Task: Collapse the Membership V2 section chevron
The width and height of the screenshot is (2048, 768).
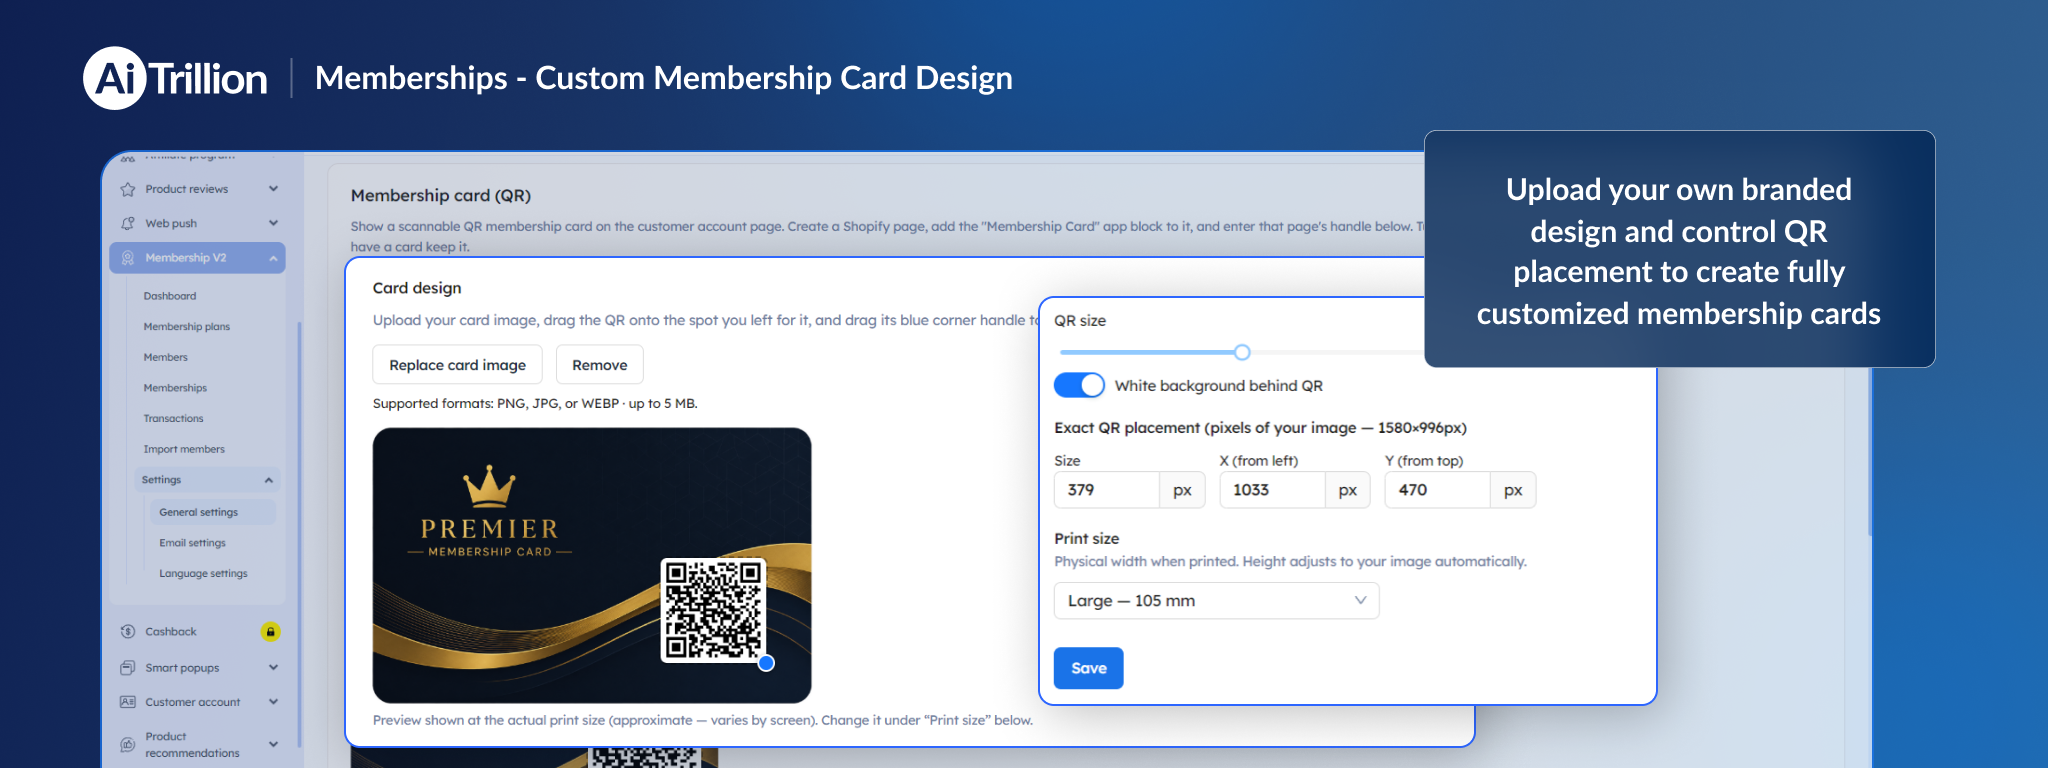Action: pyautogui.click(x=273, y=258)
